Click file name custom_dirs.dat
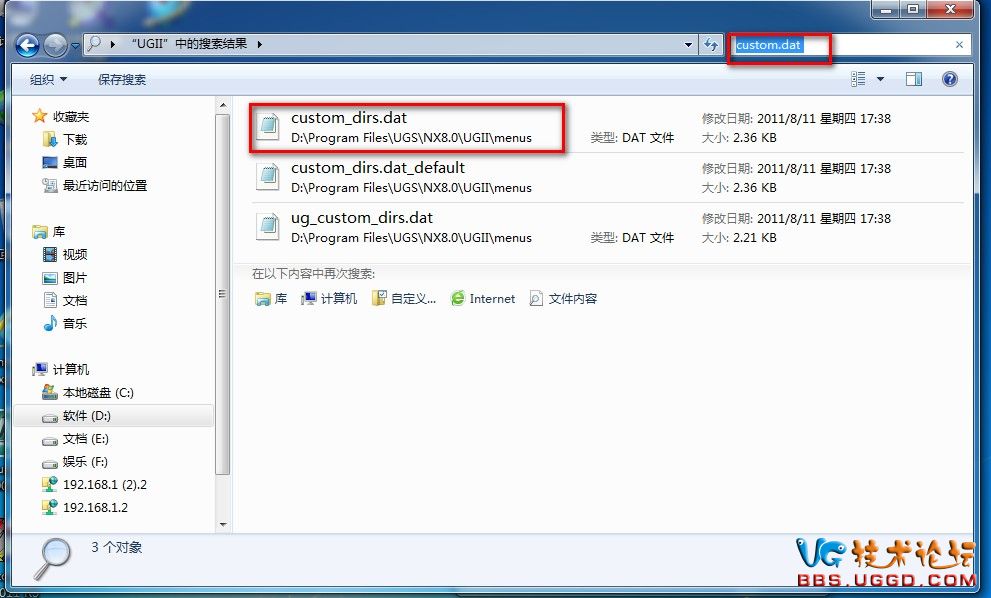The height and width of the screenshot is (598, 991). pyautogui.click(x=349, y=118)
